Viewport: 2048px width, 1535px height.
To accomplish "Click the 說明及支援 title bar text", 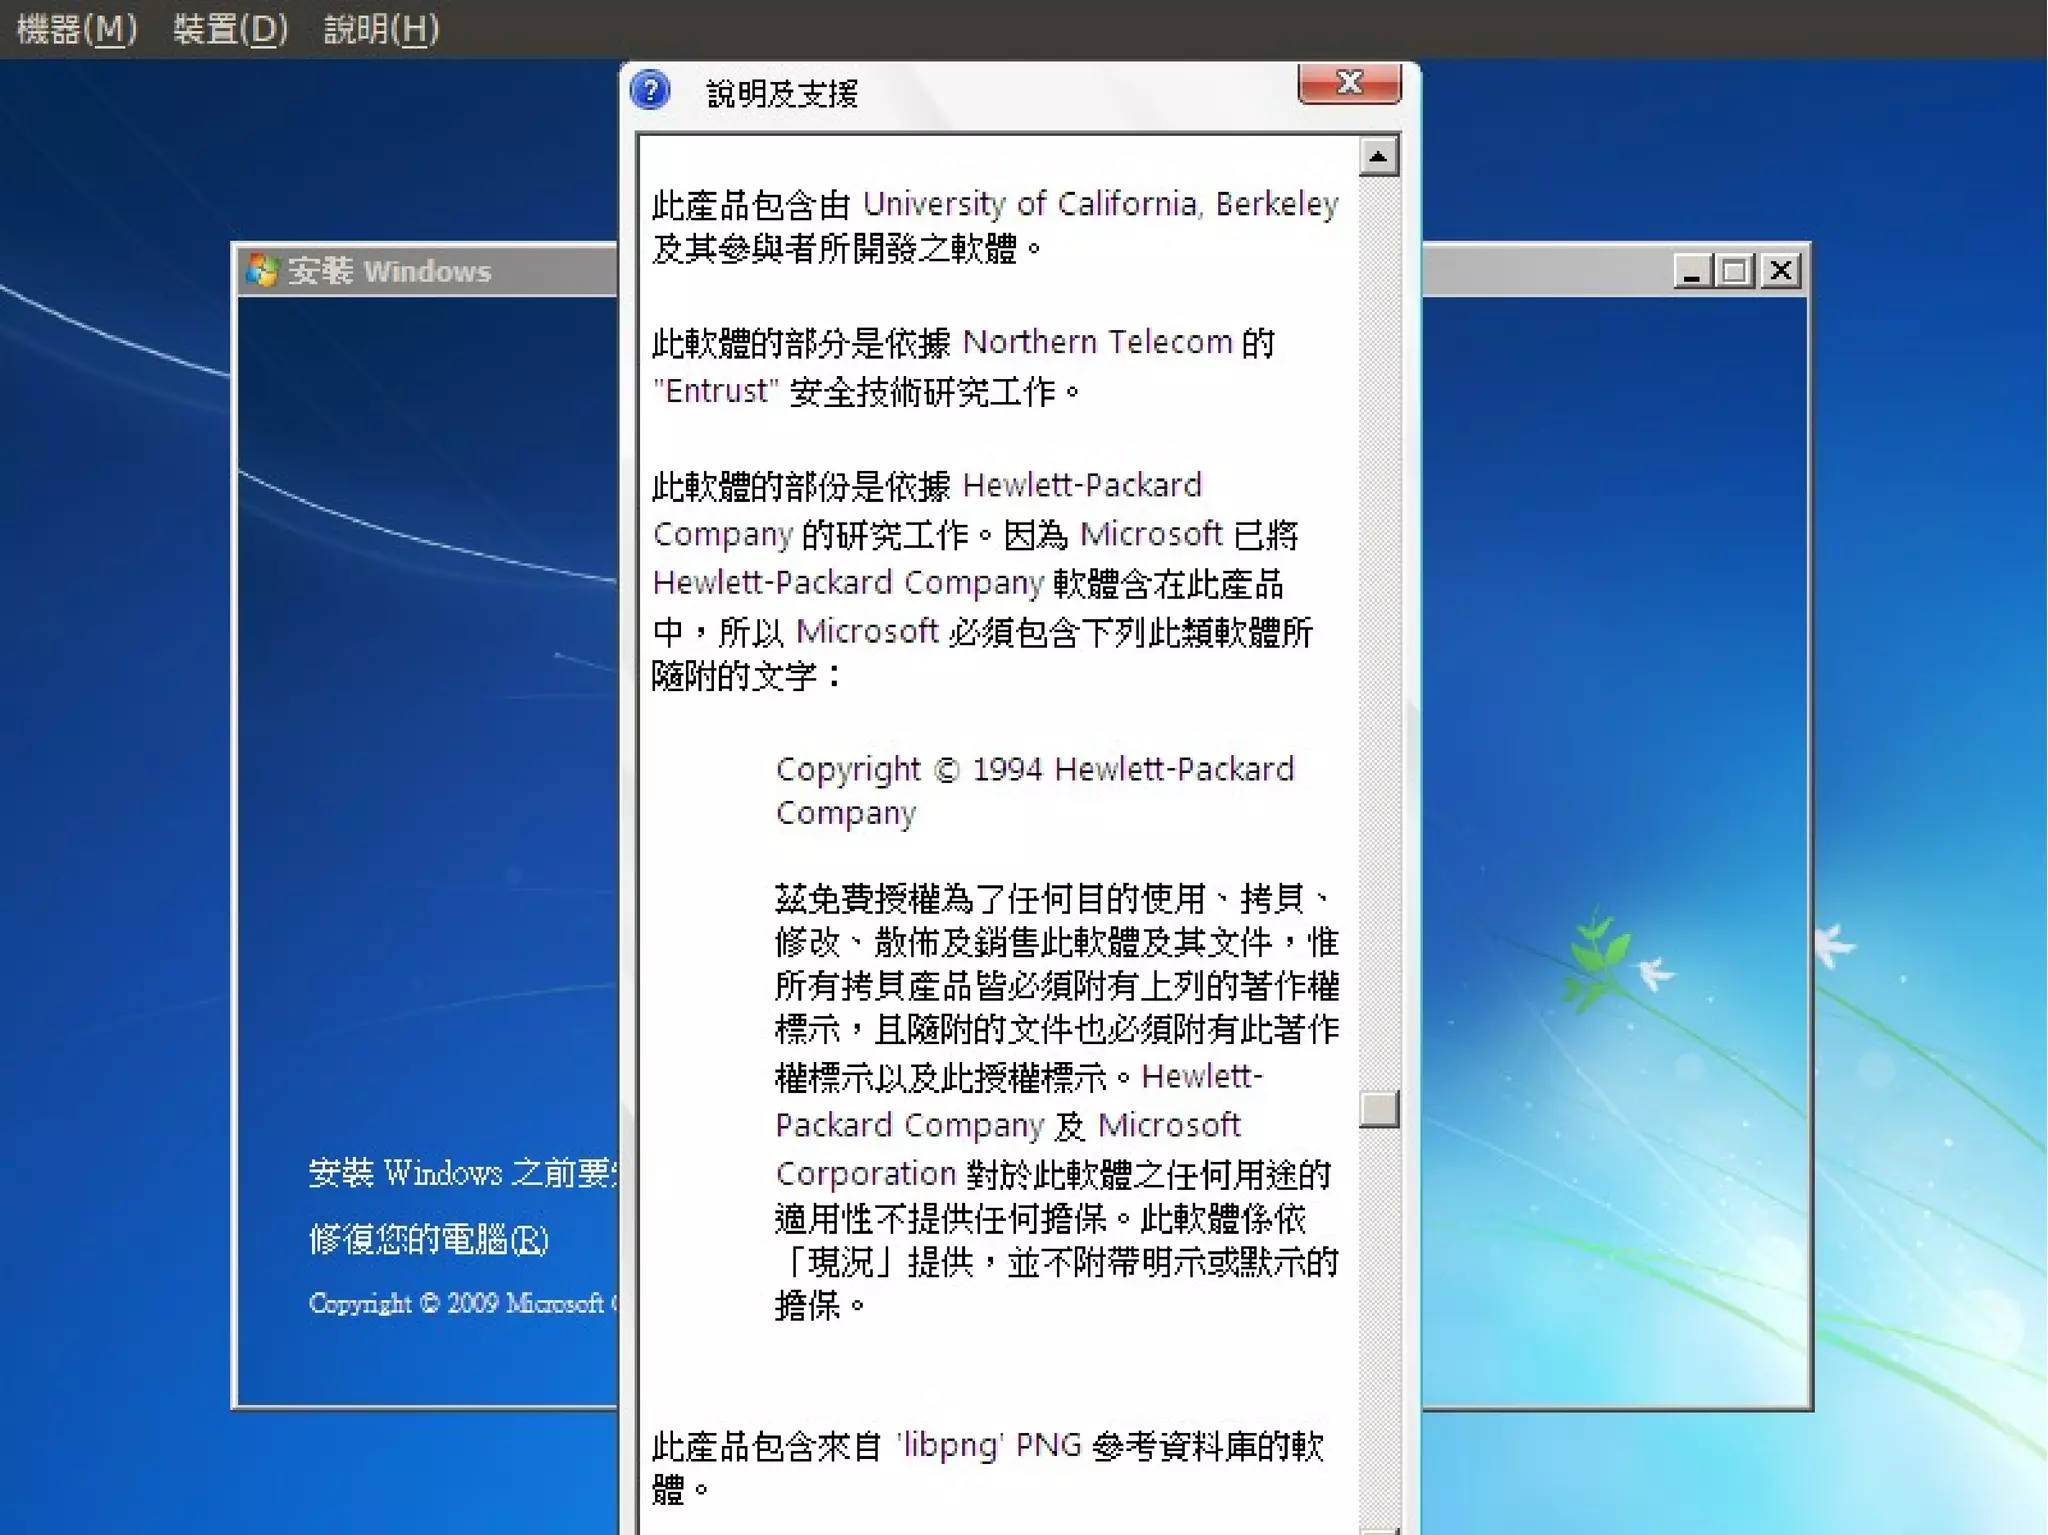I will [x=782, y=94].
